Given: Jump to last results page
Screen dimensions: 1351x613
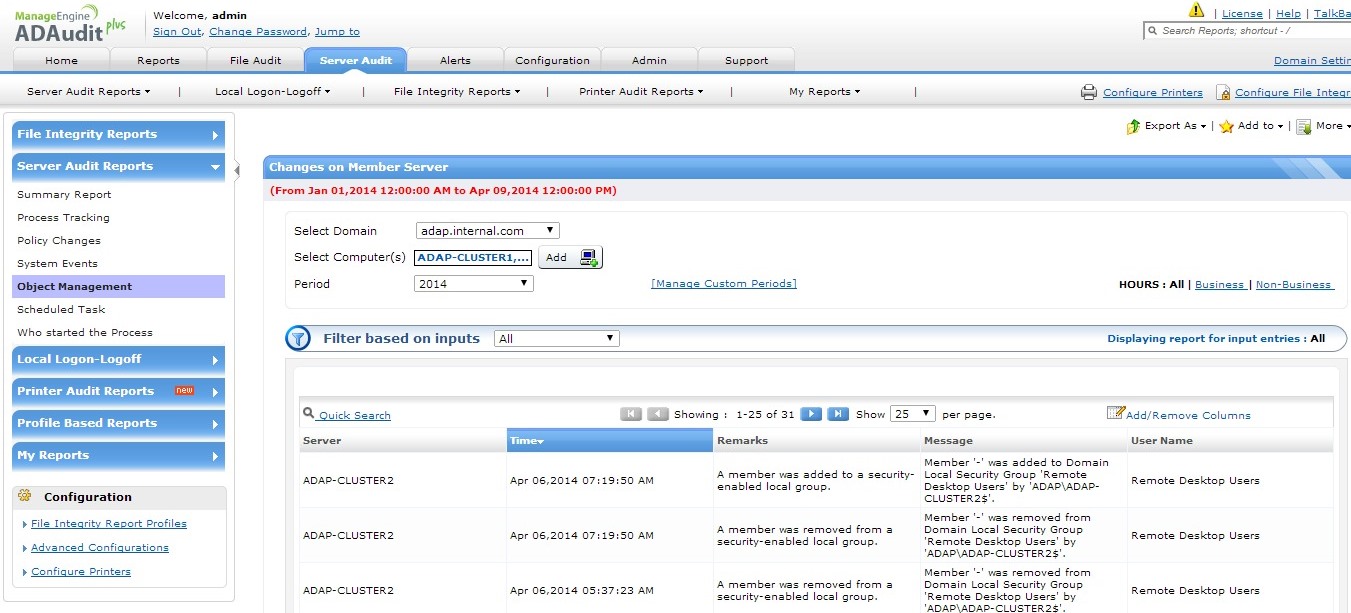Looking at the screenshot, I should coord(838,414).
